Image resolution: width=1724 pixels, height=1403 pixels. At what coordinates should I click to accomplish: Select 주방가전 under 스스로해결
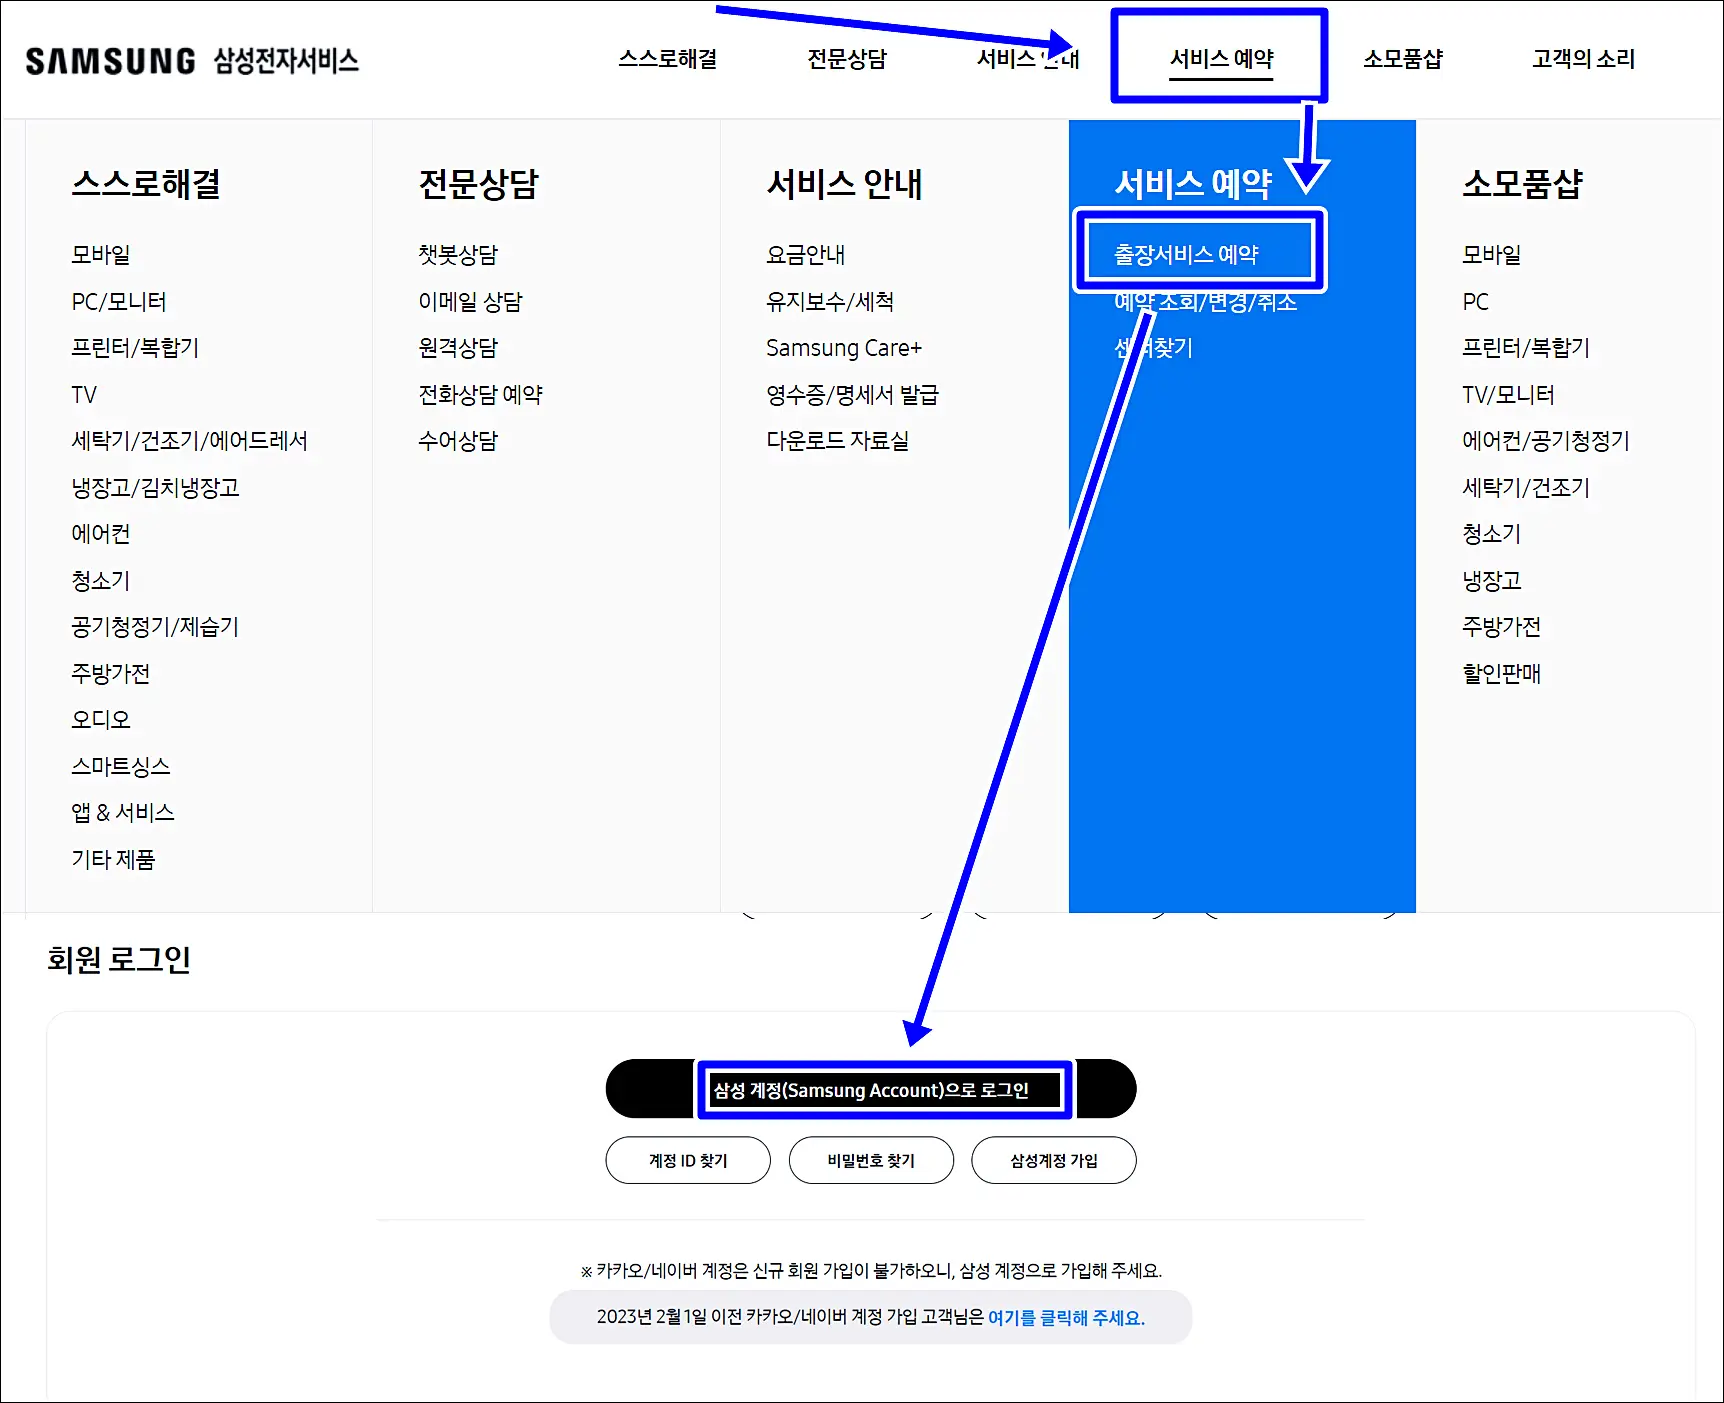click(x=111, y=674)
